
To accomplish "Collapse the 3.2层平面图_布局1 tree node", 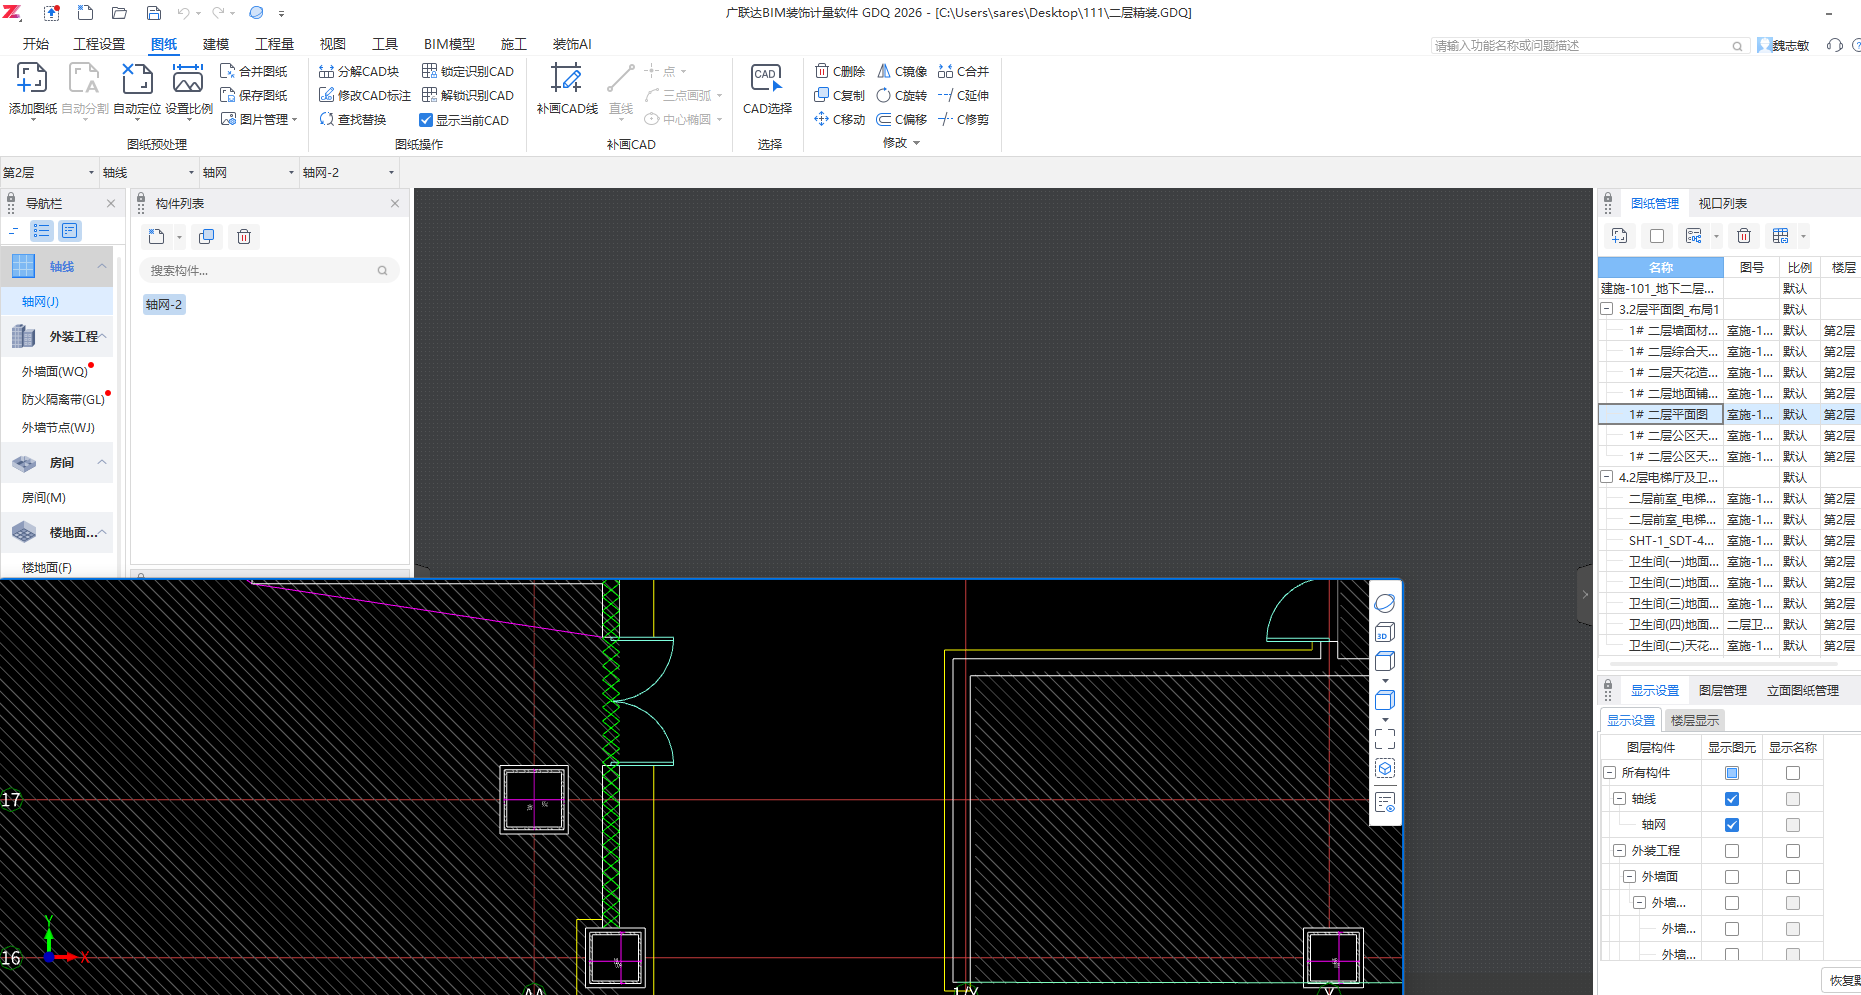I will (x=1607, y=309).
